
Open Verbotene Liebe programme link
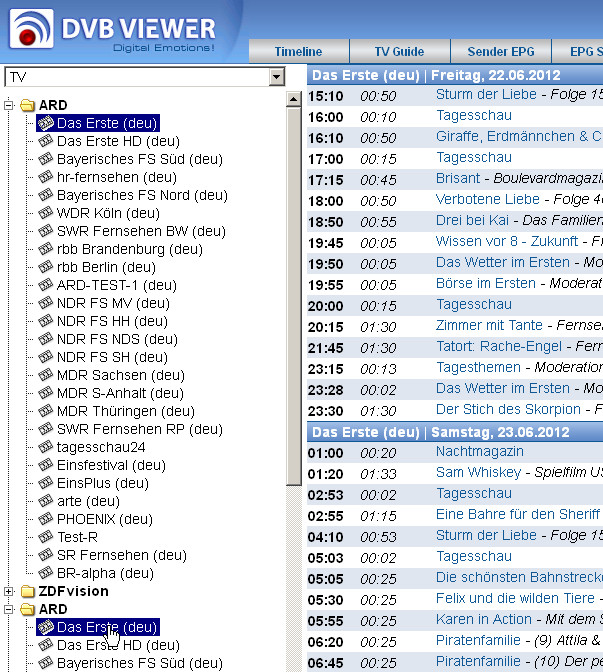click(x=488, y=199)
